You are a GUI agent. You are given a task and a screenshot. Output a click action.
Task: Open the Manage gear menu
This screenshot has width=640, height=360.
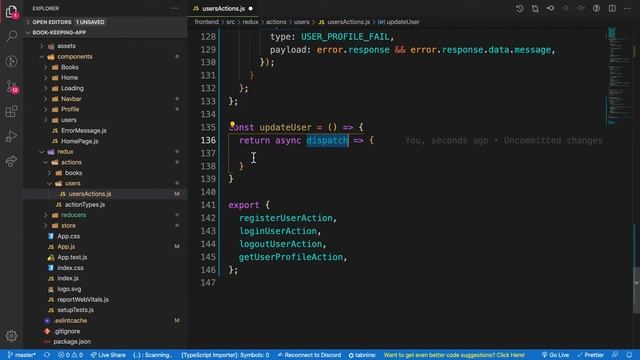(11, 336)
